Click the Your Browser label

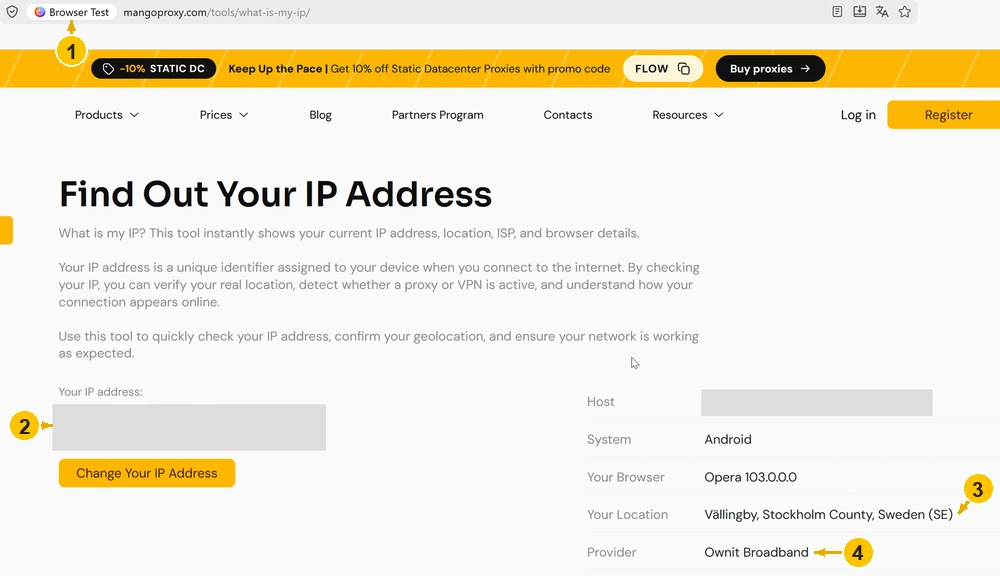626,476
